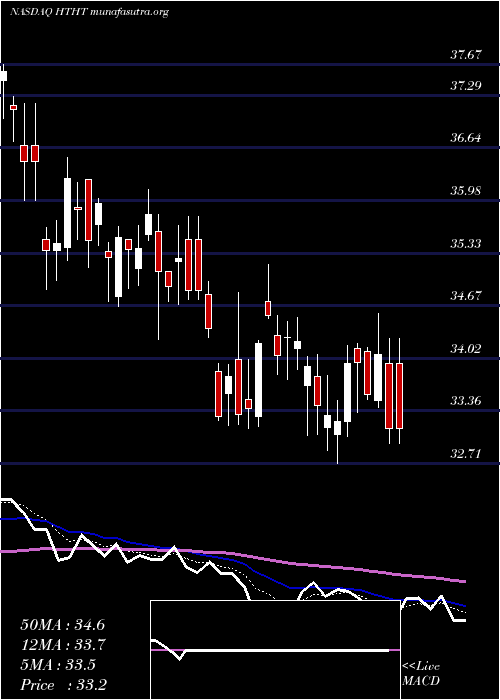The image size is (500, 700).
Task: Click the NASDAQ HTHT munafasutra.org title text
Action: coord(89,12)
